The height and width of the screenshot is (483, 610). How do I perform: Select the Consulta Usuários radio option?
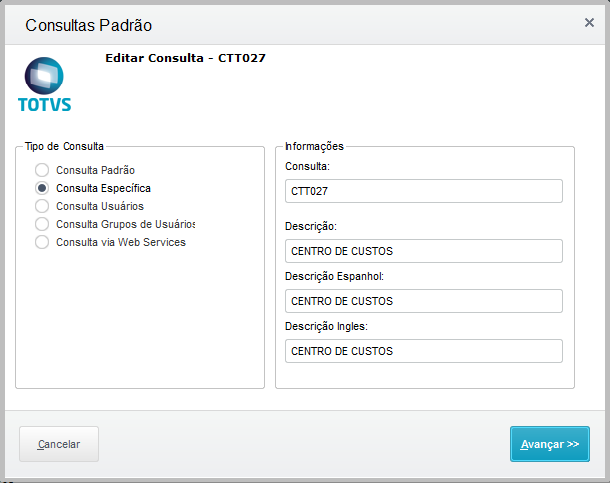pos(42,206)
